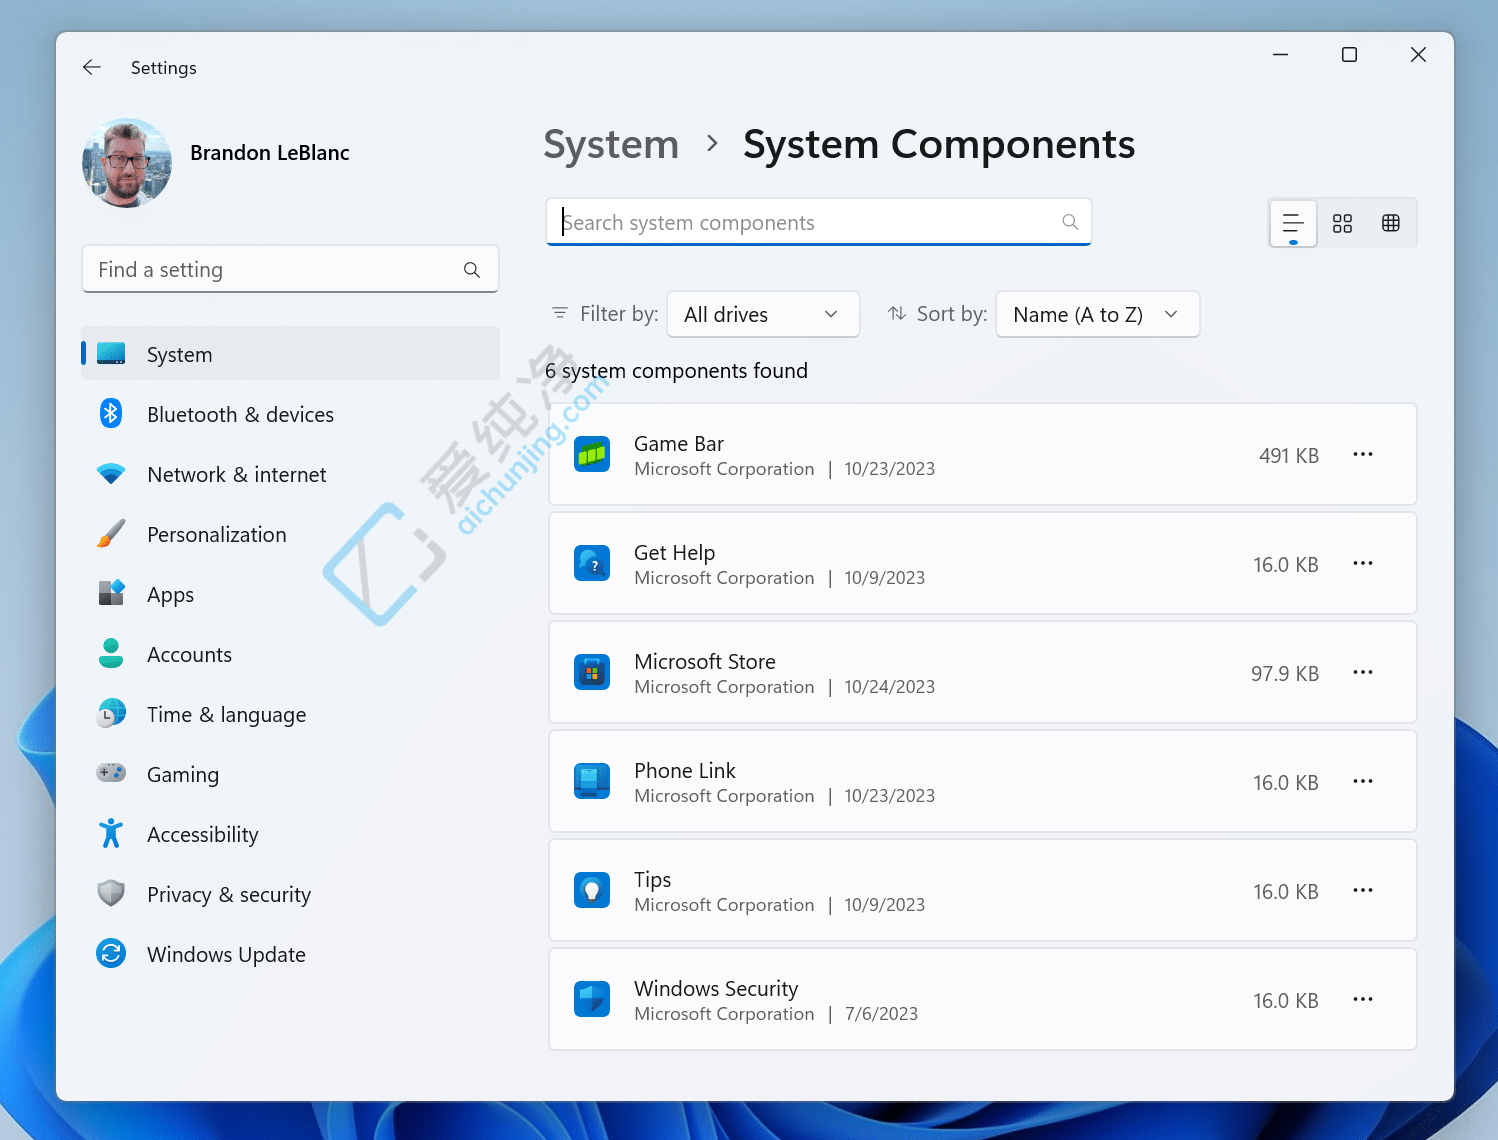Select the list view layout icon
Screen dimensions: 1498x1140
pyautogui.click(x=1292, y=223)
